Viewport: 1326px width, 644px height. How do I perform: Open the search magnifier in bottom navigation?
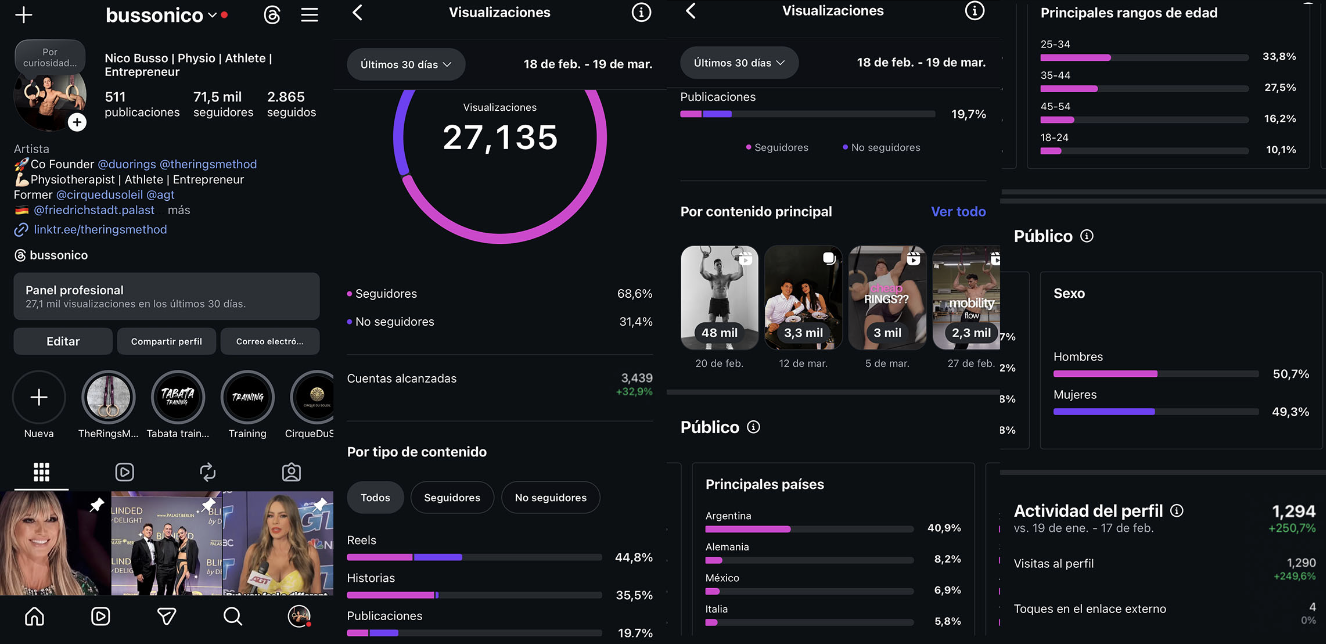pyautogui.click(x=233, y=616)
